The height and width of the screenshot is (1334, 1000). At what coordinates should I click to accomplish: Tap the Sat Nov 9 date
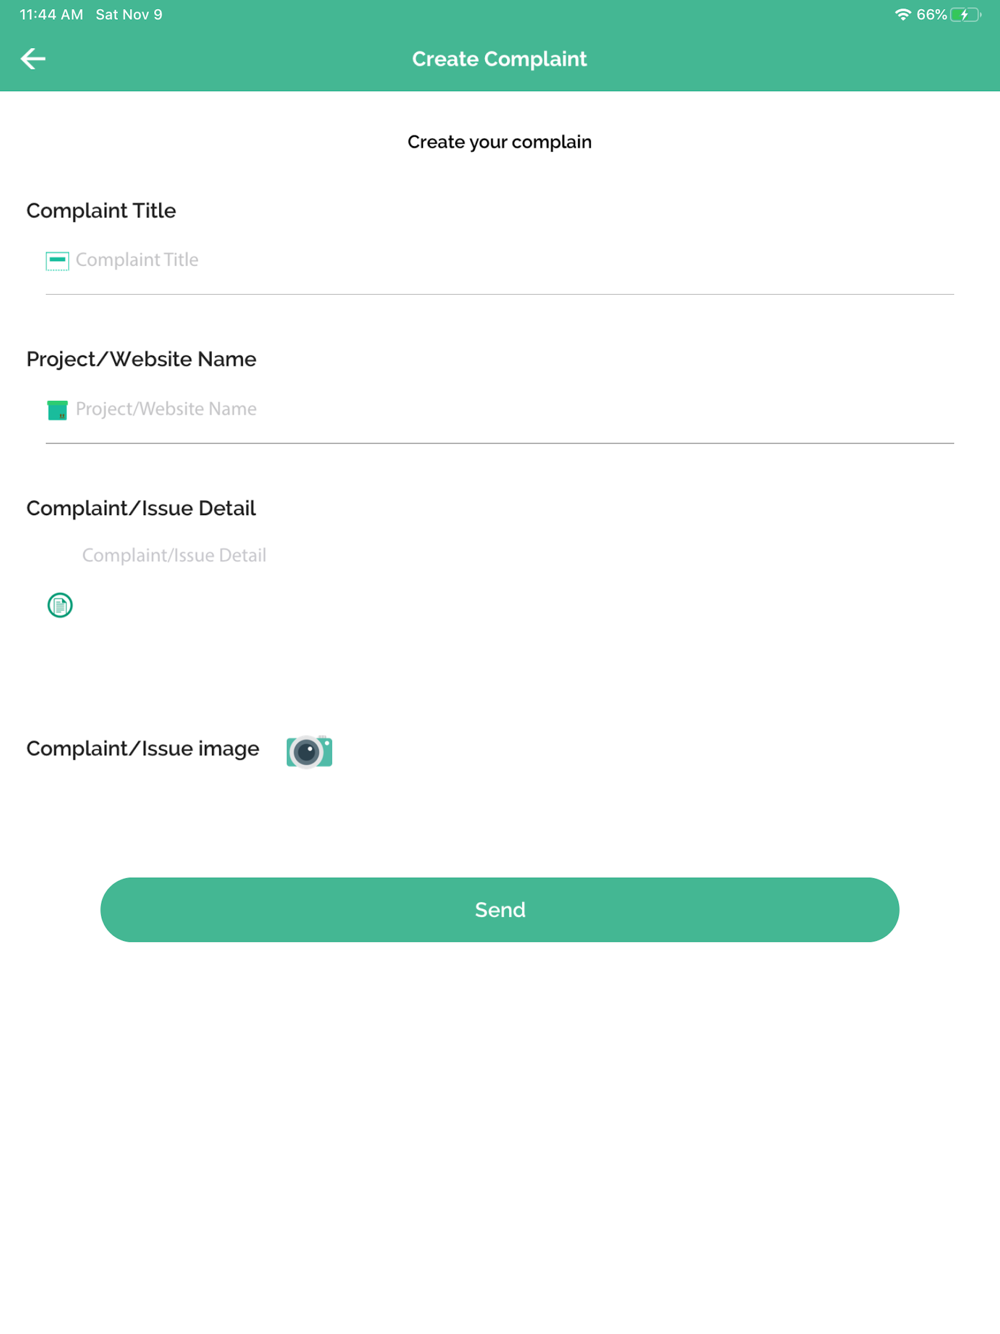click(x=129, y=15)
